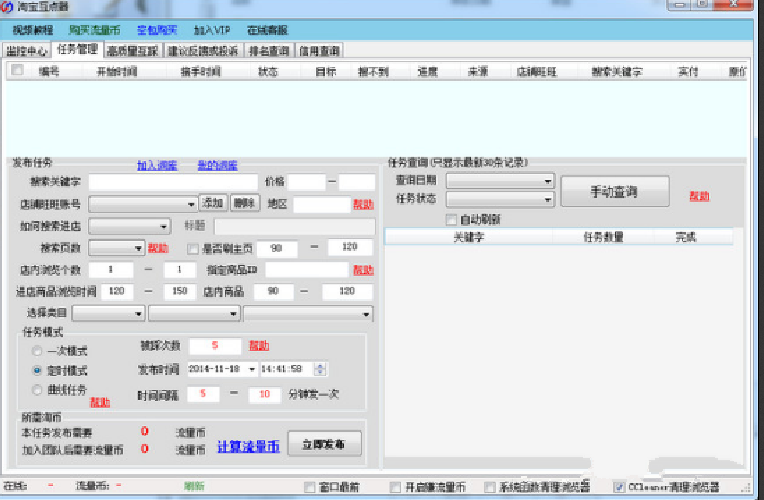
Task: Select the 一次模式 radio button
Action: [x=37, y=351]
